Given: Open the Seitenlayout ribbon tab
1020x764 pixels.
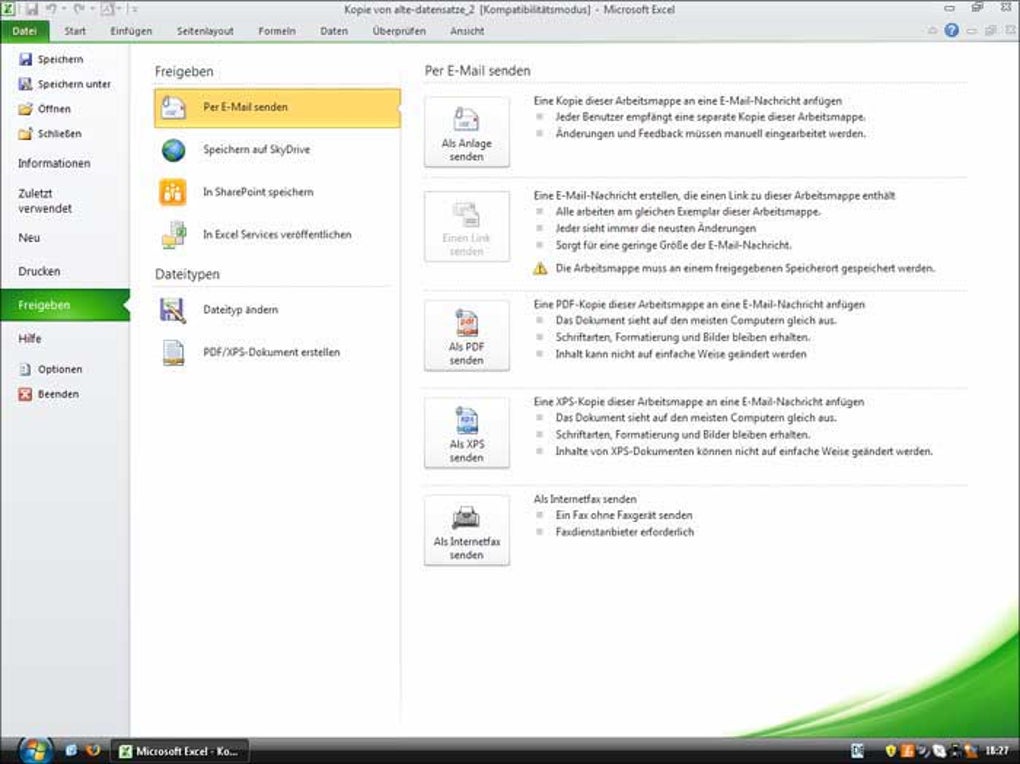Looking at the screenshot, I should [205, 31].
